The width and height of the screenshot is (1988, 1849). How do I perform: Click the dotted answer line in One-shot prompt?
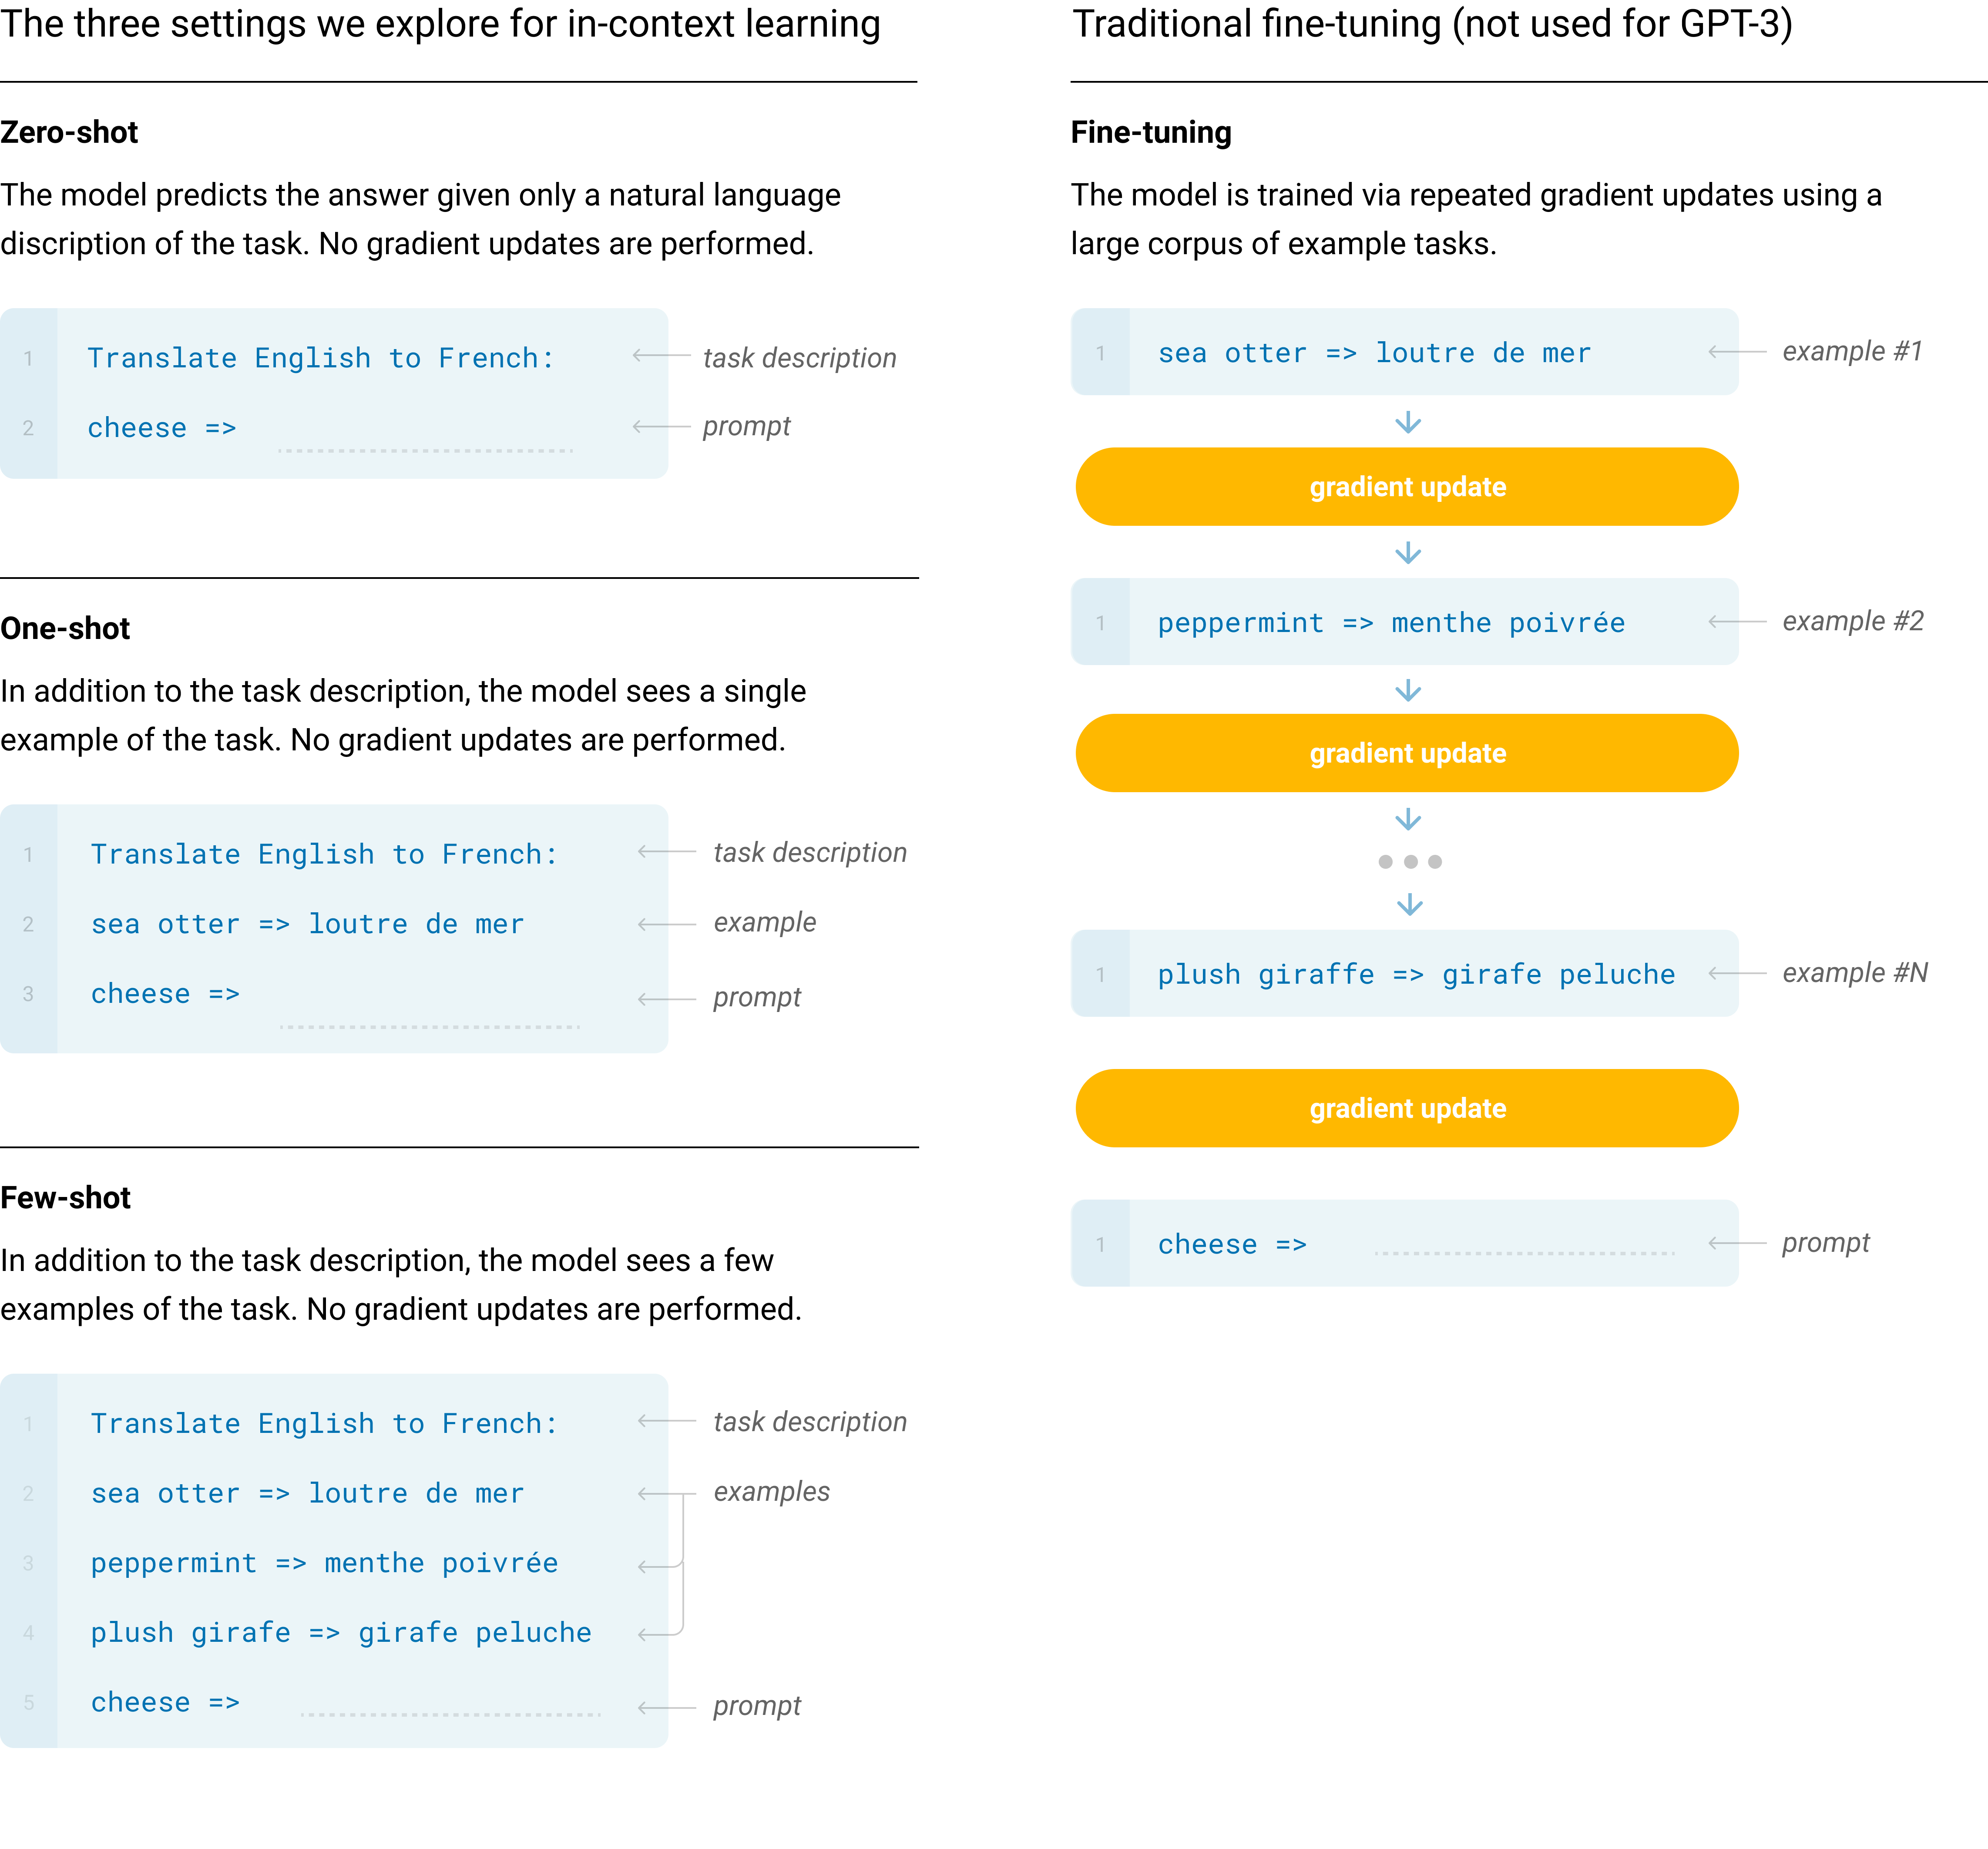point(430,1027)
